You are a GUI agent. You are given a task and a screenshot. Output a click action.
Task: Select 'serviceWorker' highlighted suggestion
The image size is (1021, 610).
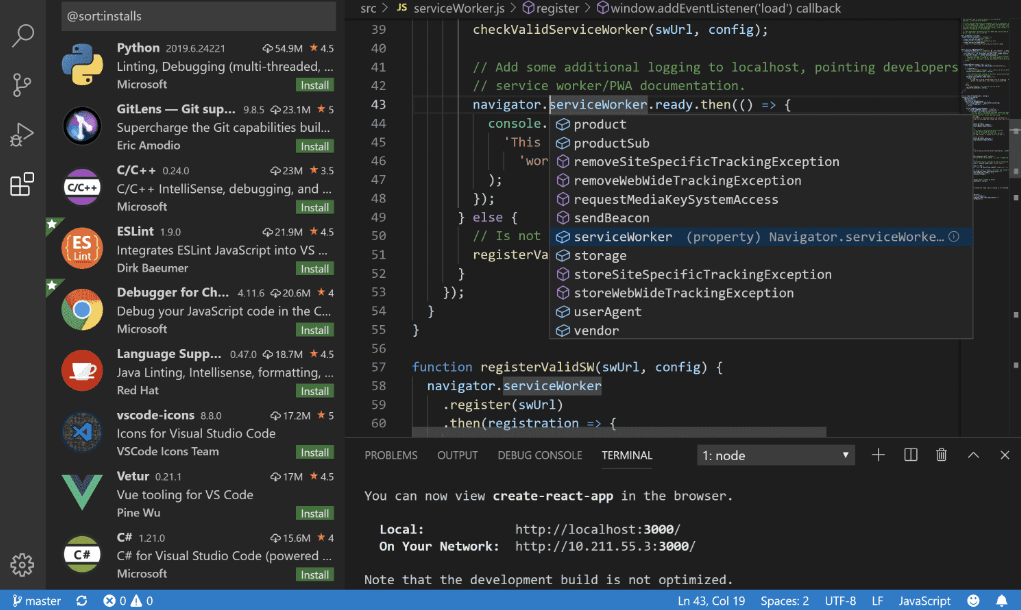point(761,237)
